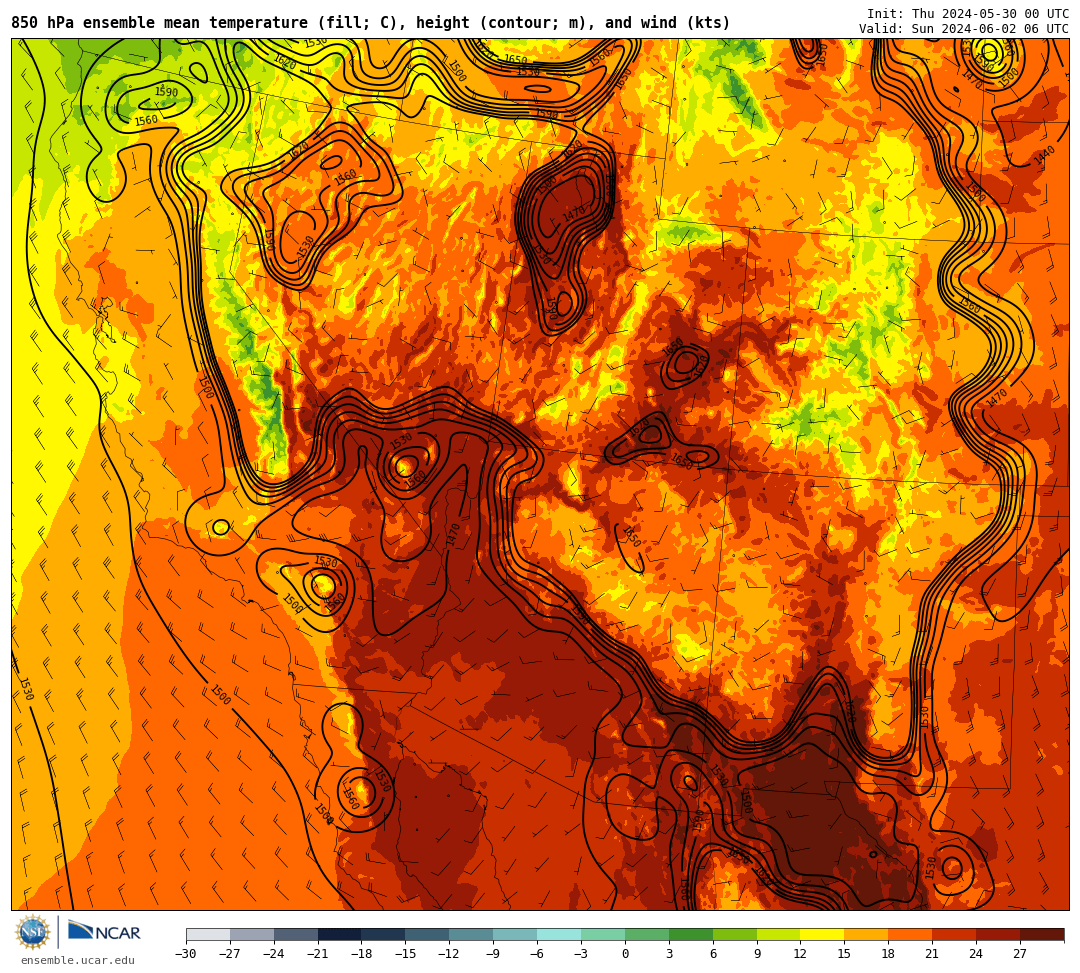Click the Init: Thu 2024-05-30 00 UTC text
The image size is (1080, 973).
(968, 14)
